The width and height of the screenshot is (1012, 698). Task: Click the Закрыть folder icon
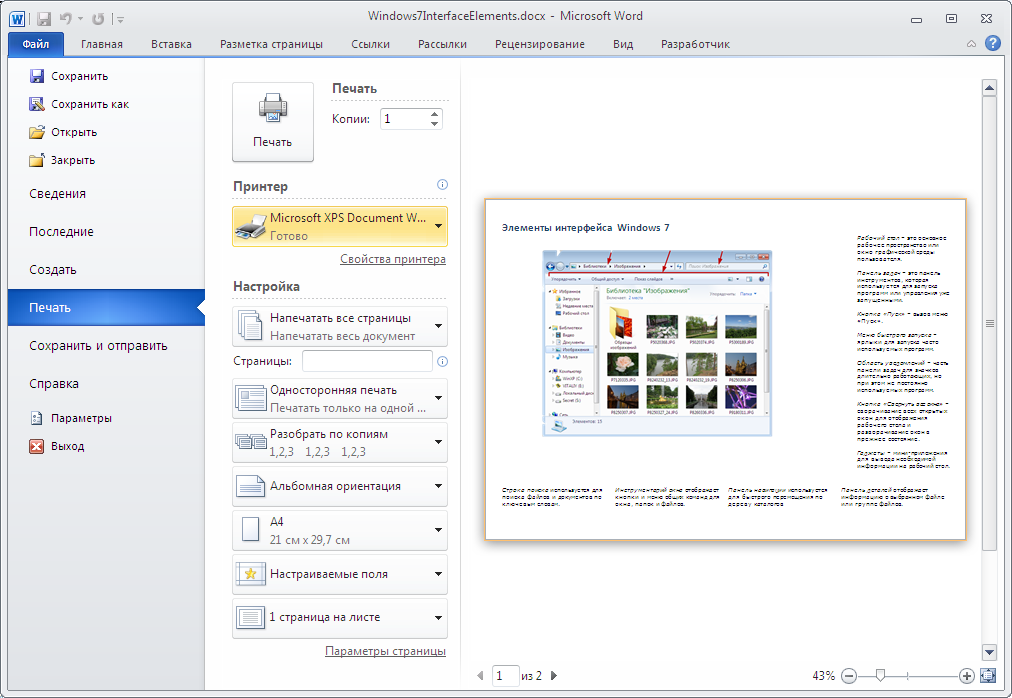(37, 159)
